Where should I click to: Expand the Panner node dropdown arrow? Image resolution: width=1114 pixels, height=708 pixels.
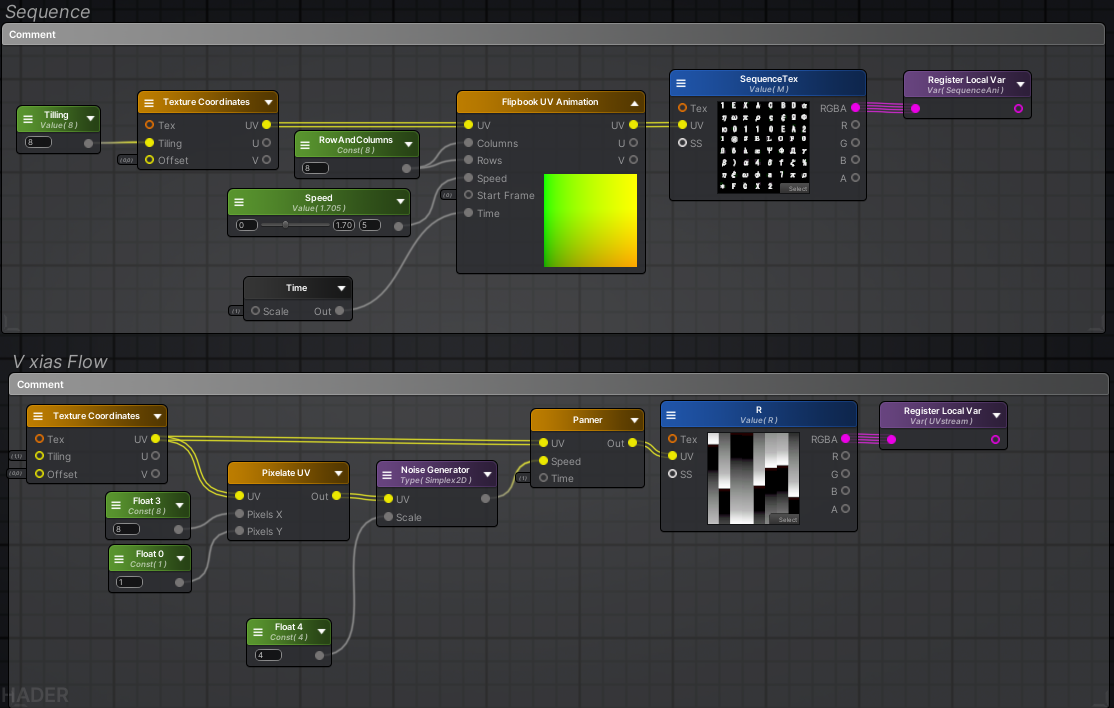[x=634, y=420]
